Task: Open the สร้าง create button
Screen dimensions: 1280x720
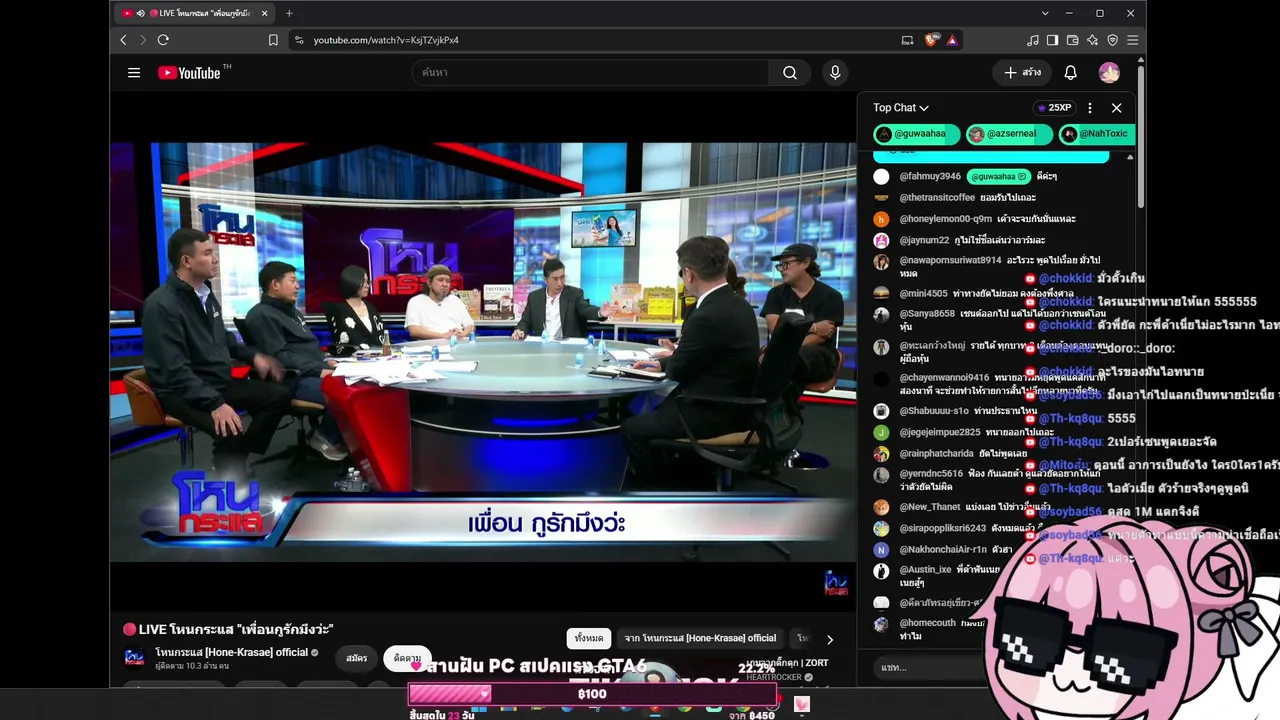Action: (x=1022, y=72)
